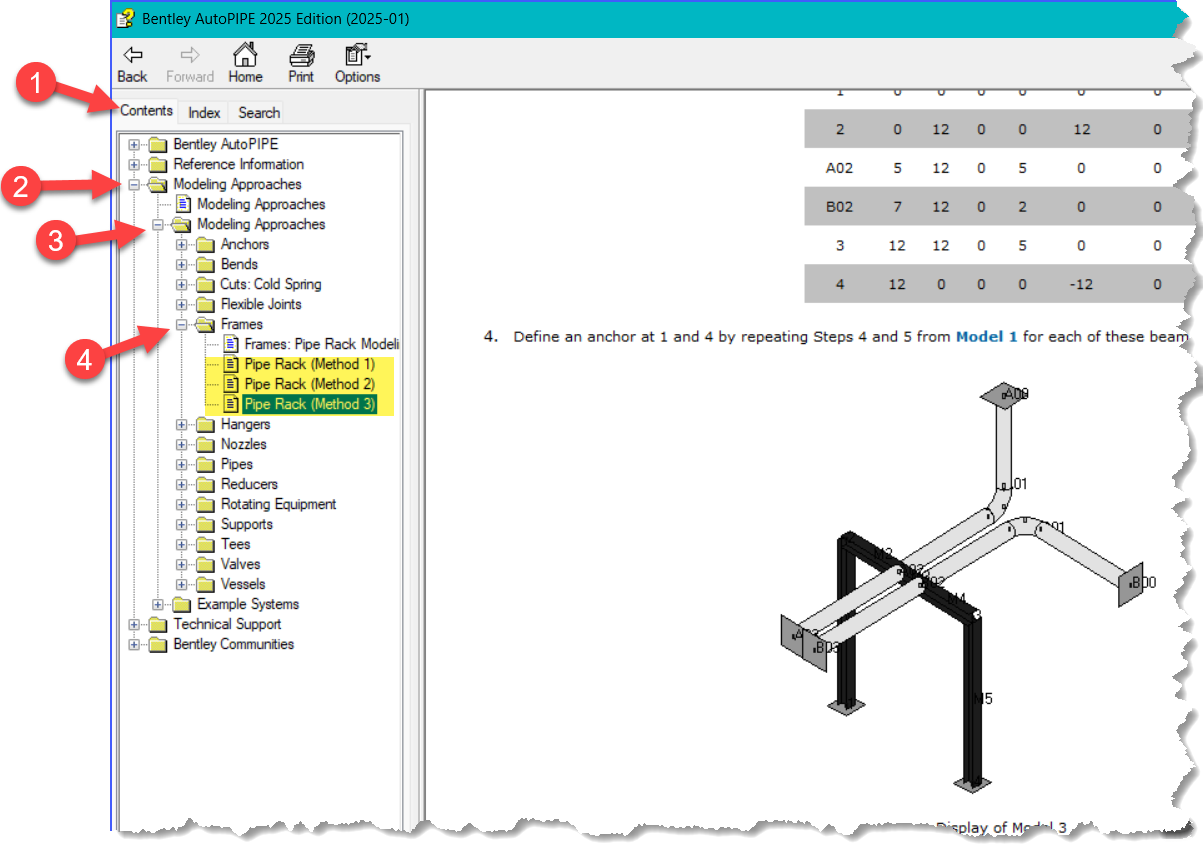The image size is (1203, 846).
Task: Click the Pipes folder icon
Action: click(x=205, y=464)
